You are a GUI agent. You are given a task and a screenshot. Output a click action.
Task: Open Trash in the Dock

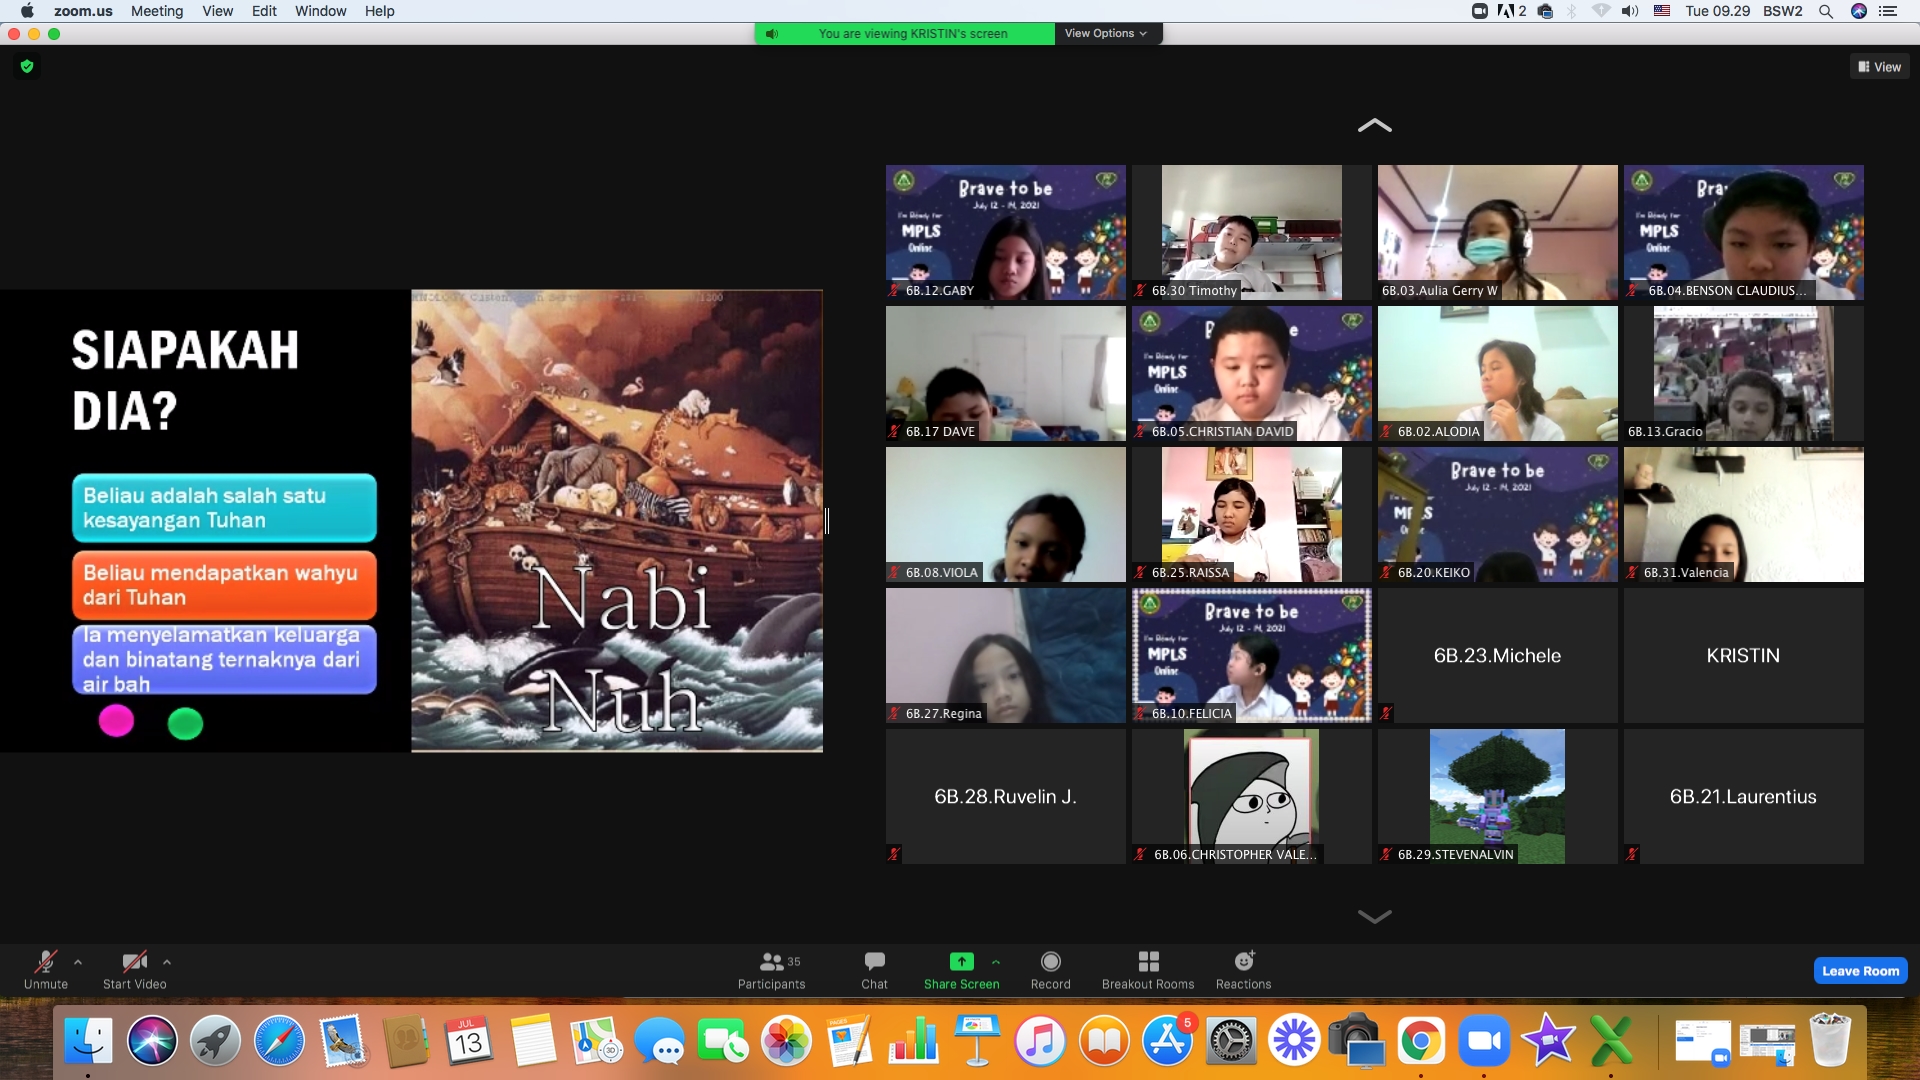pyautogui.click(x=1830, y=1042)
